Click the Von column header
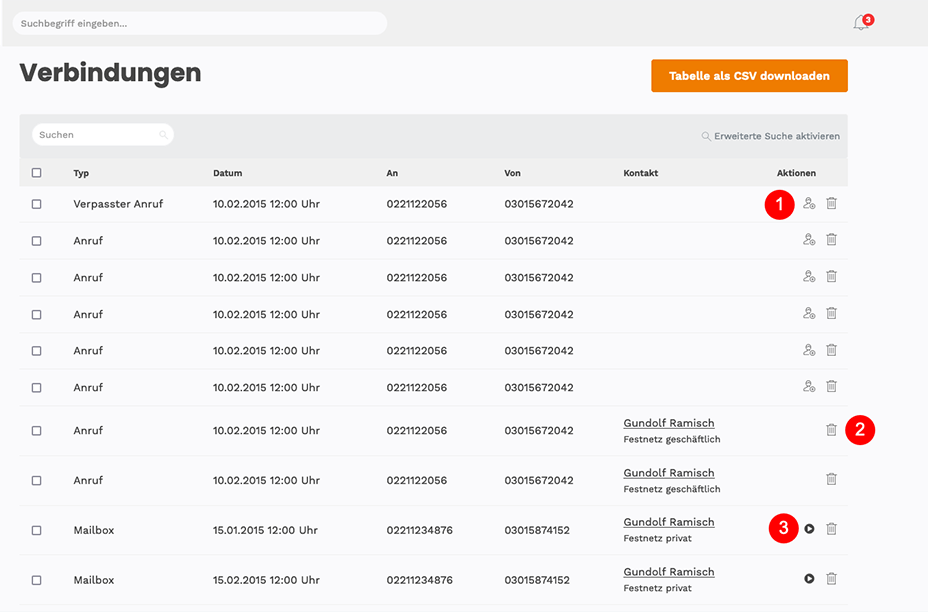 point(513,173)
